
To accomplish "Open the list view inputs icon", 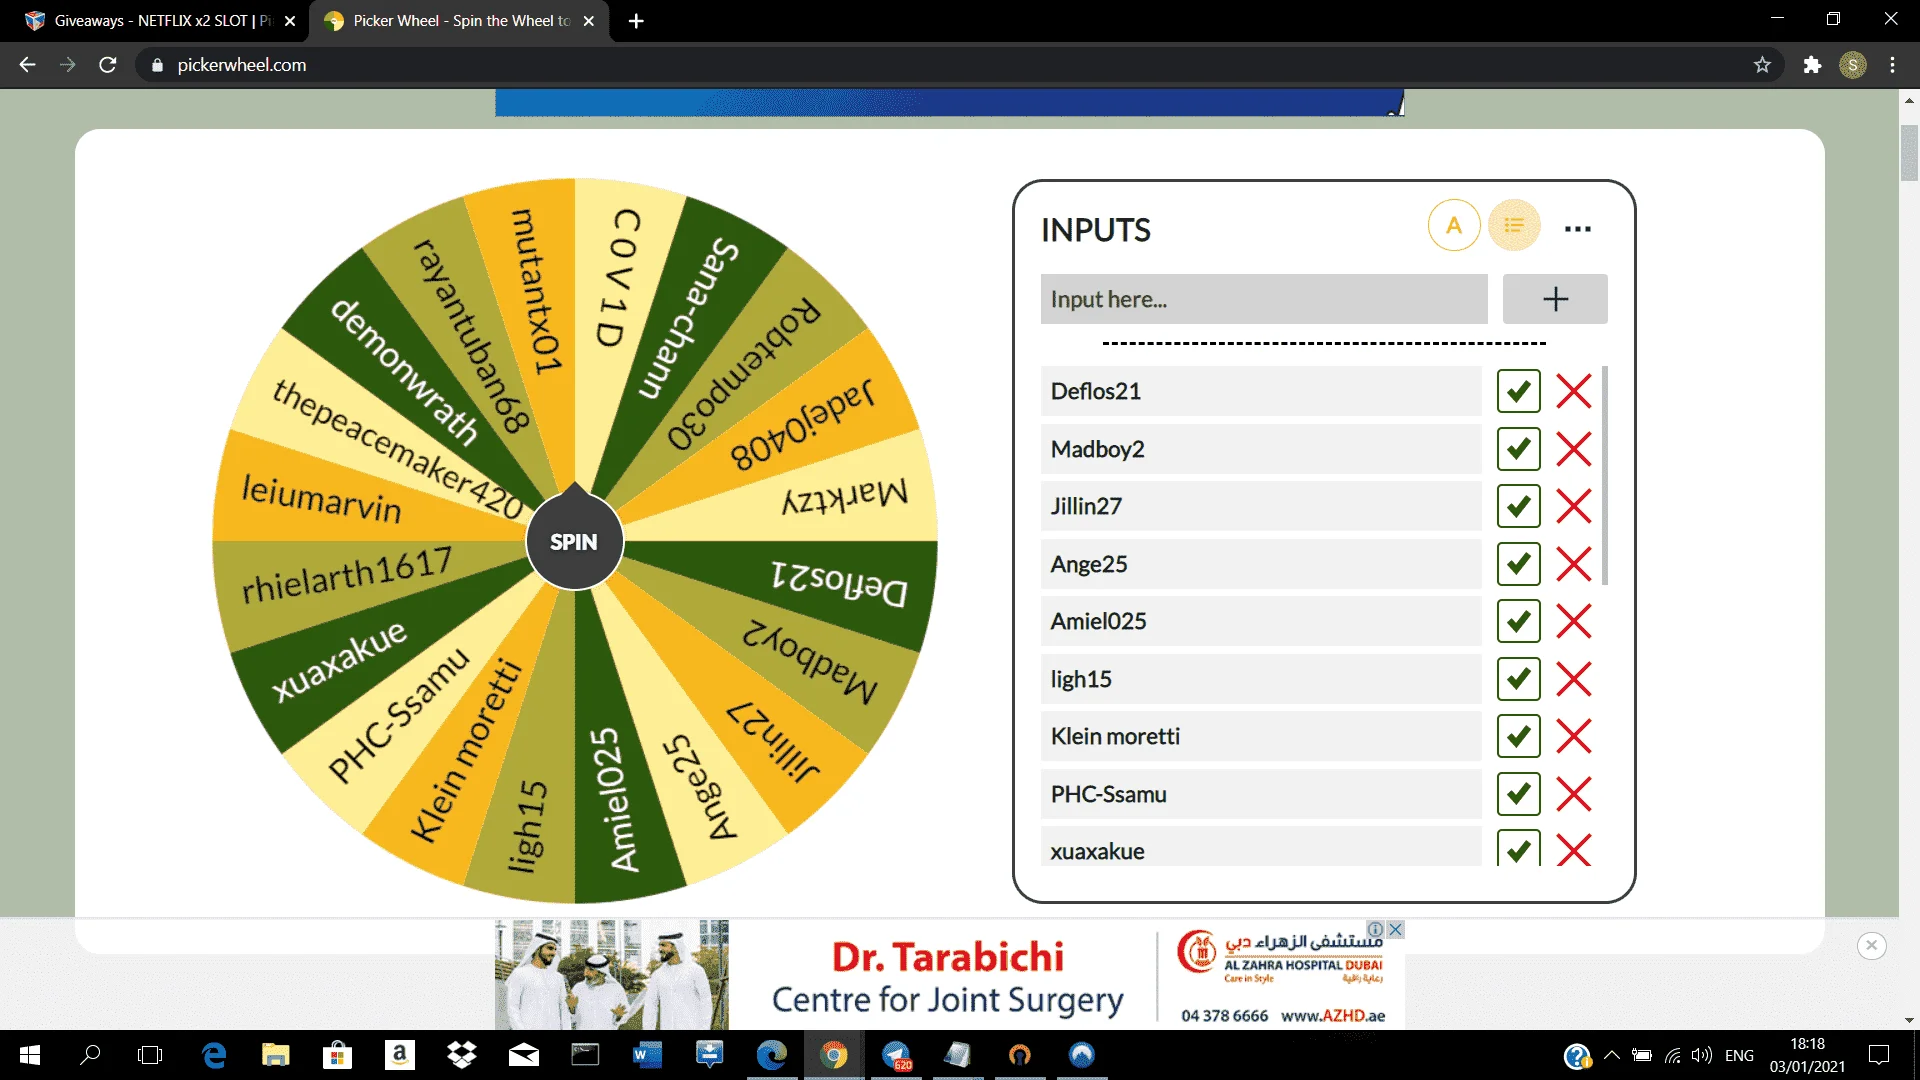I will pyautogui.click(x=1514, y=226).
